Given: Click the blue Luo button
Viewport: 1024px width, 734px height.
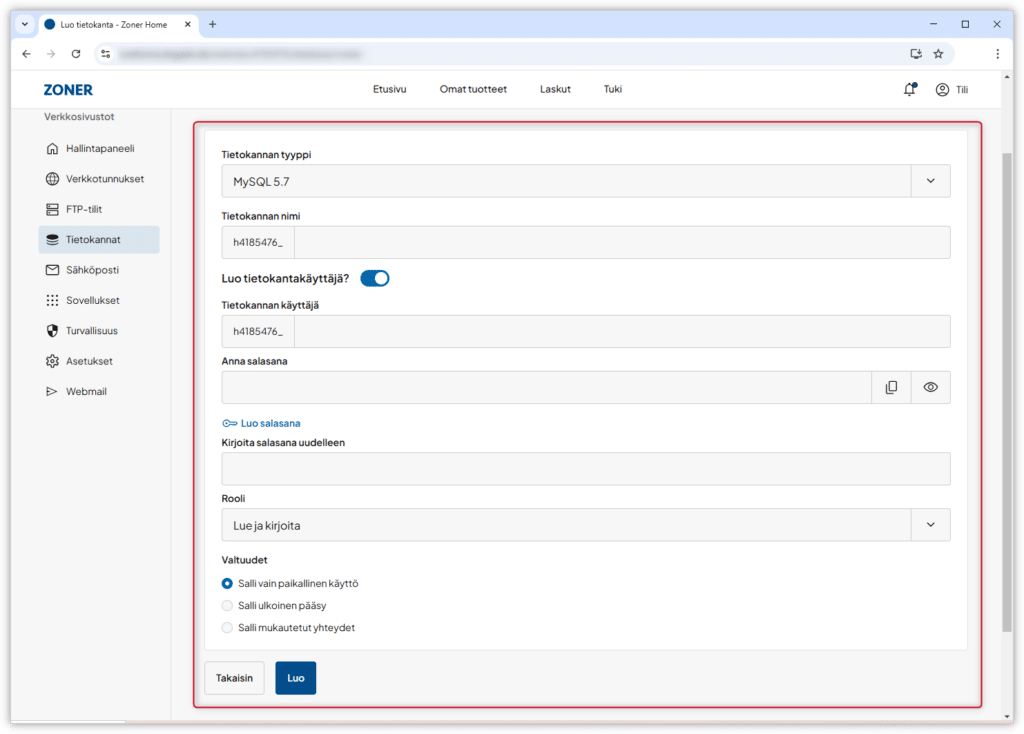Looking at the screenshot, I should [295, 678].
